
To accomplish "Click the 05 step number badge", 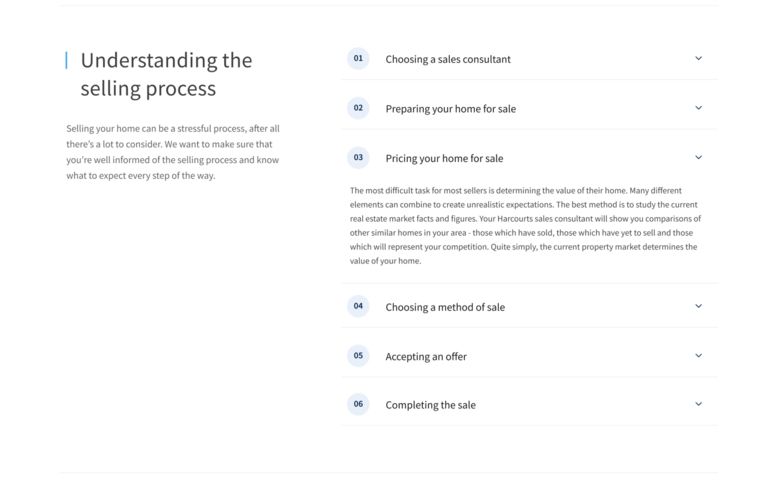I will [x=358, y=356].
